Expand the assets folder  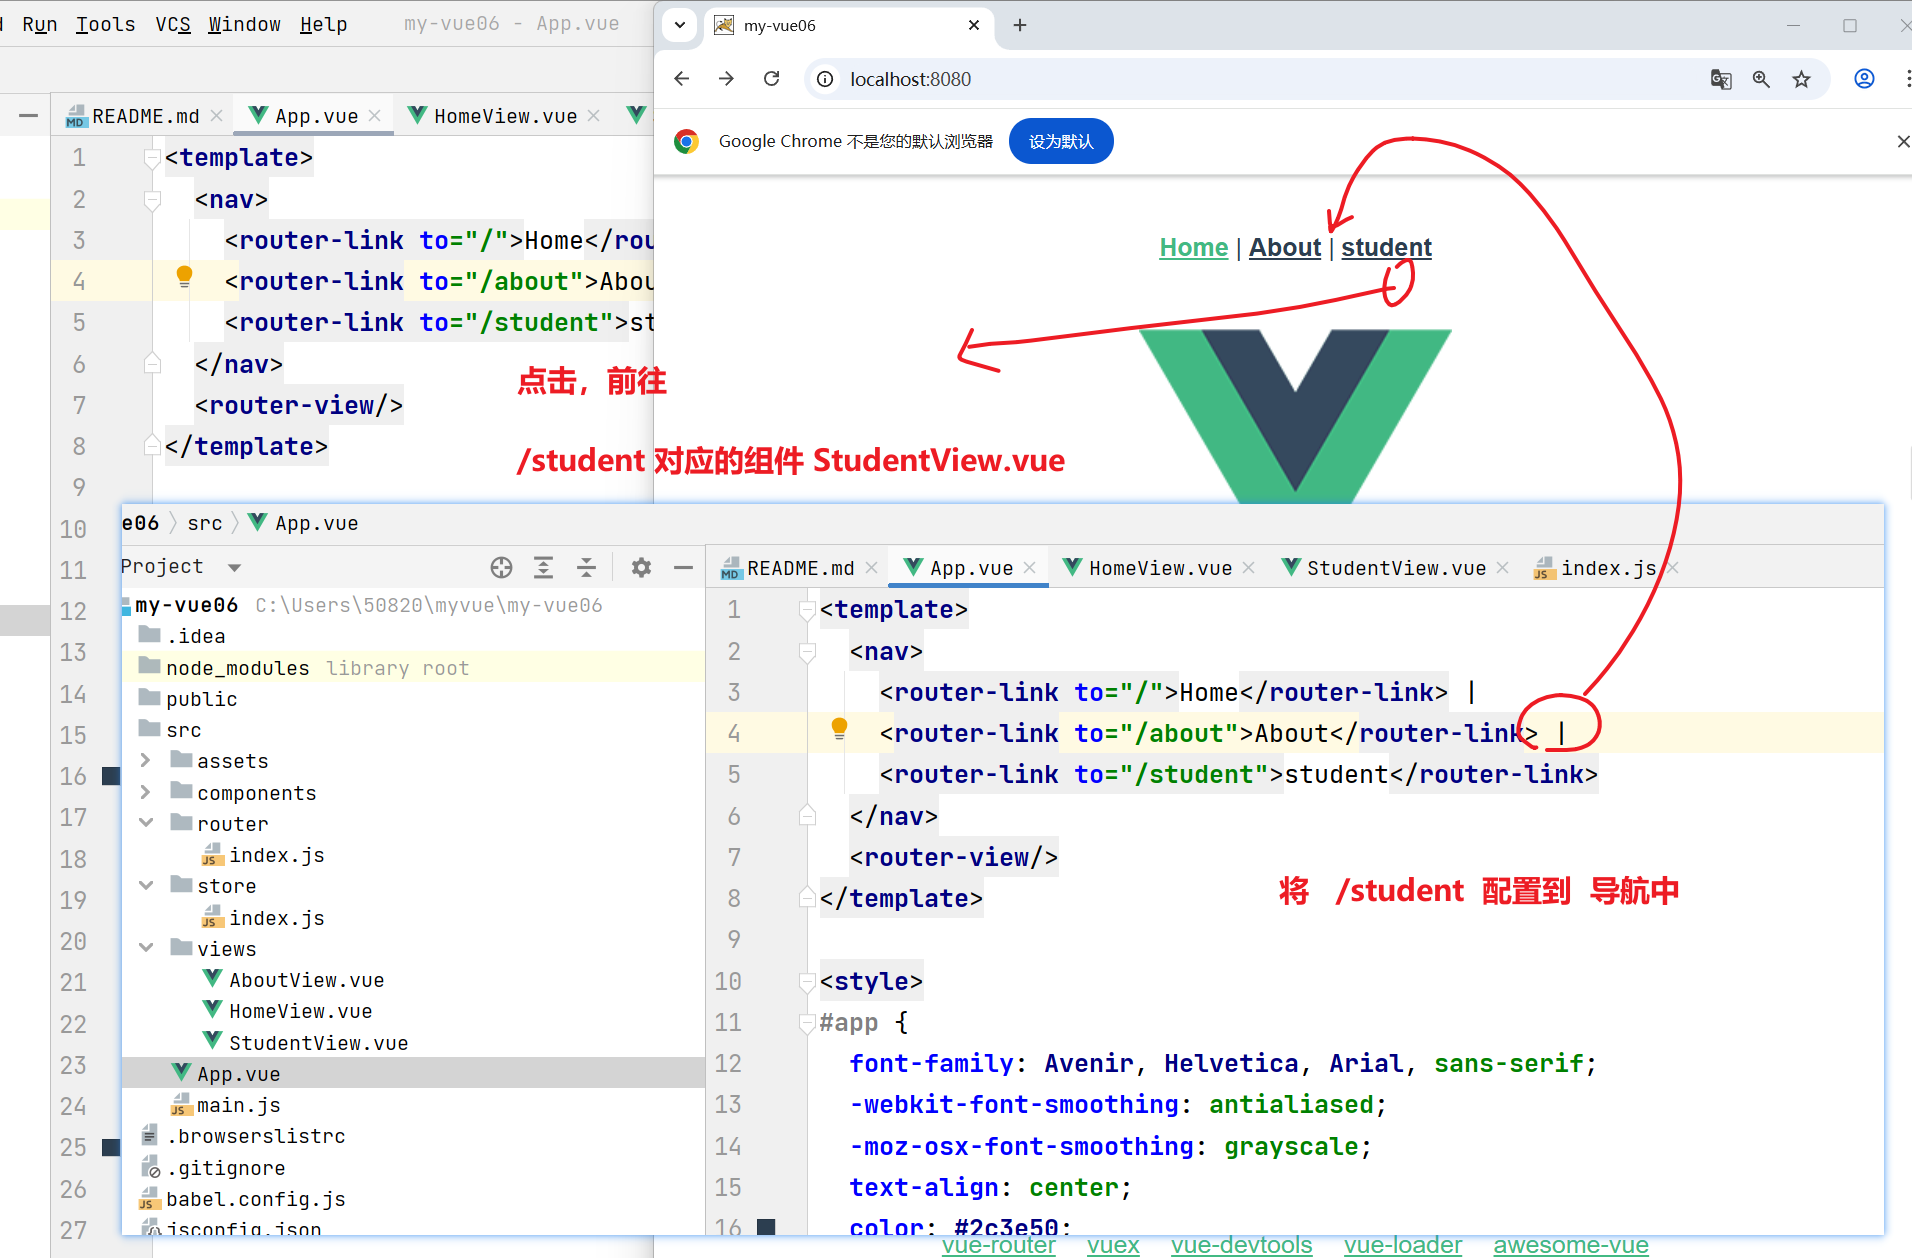[x=146, y=761]
